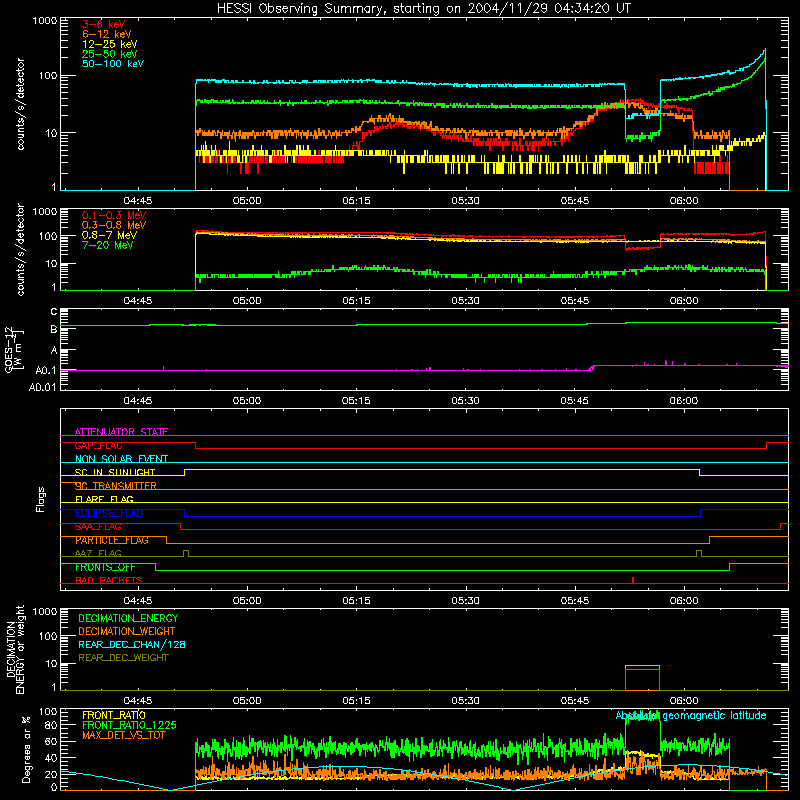Select the PARTICLE_FLAG label
The image size is (800, 800).
pos(112,540)
